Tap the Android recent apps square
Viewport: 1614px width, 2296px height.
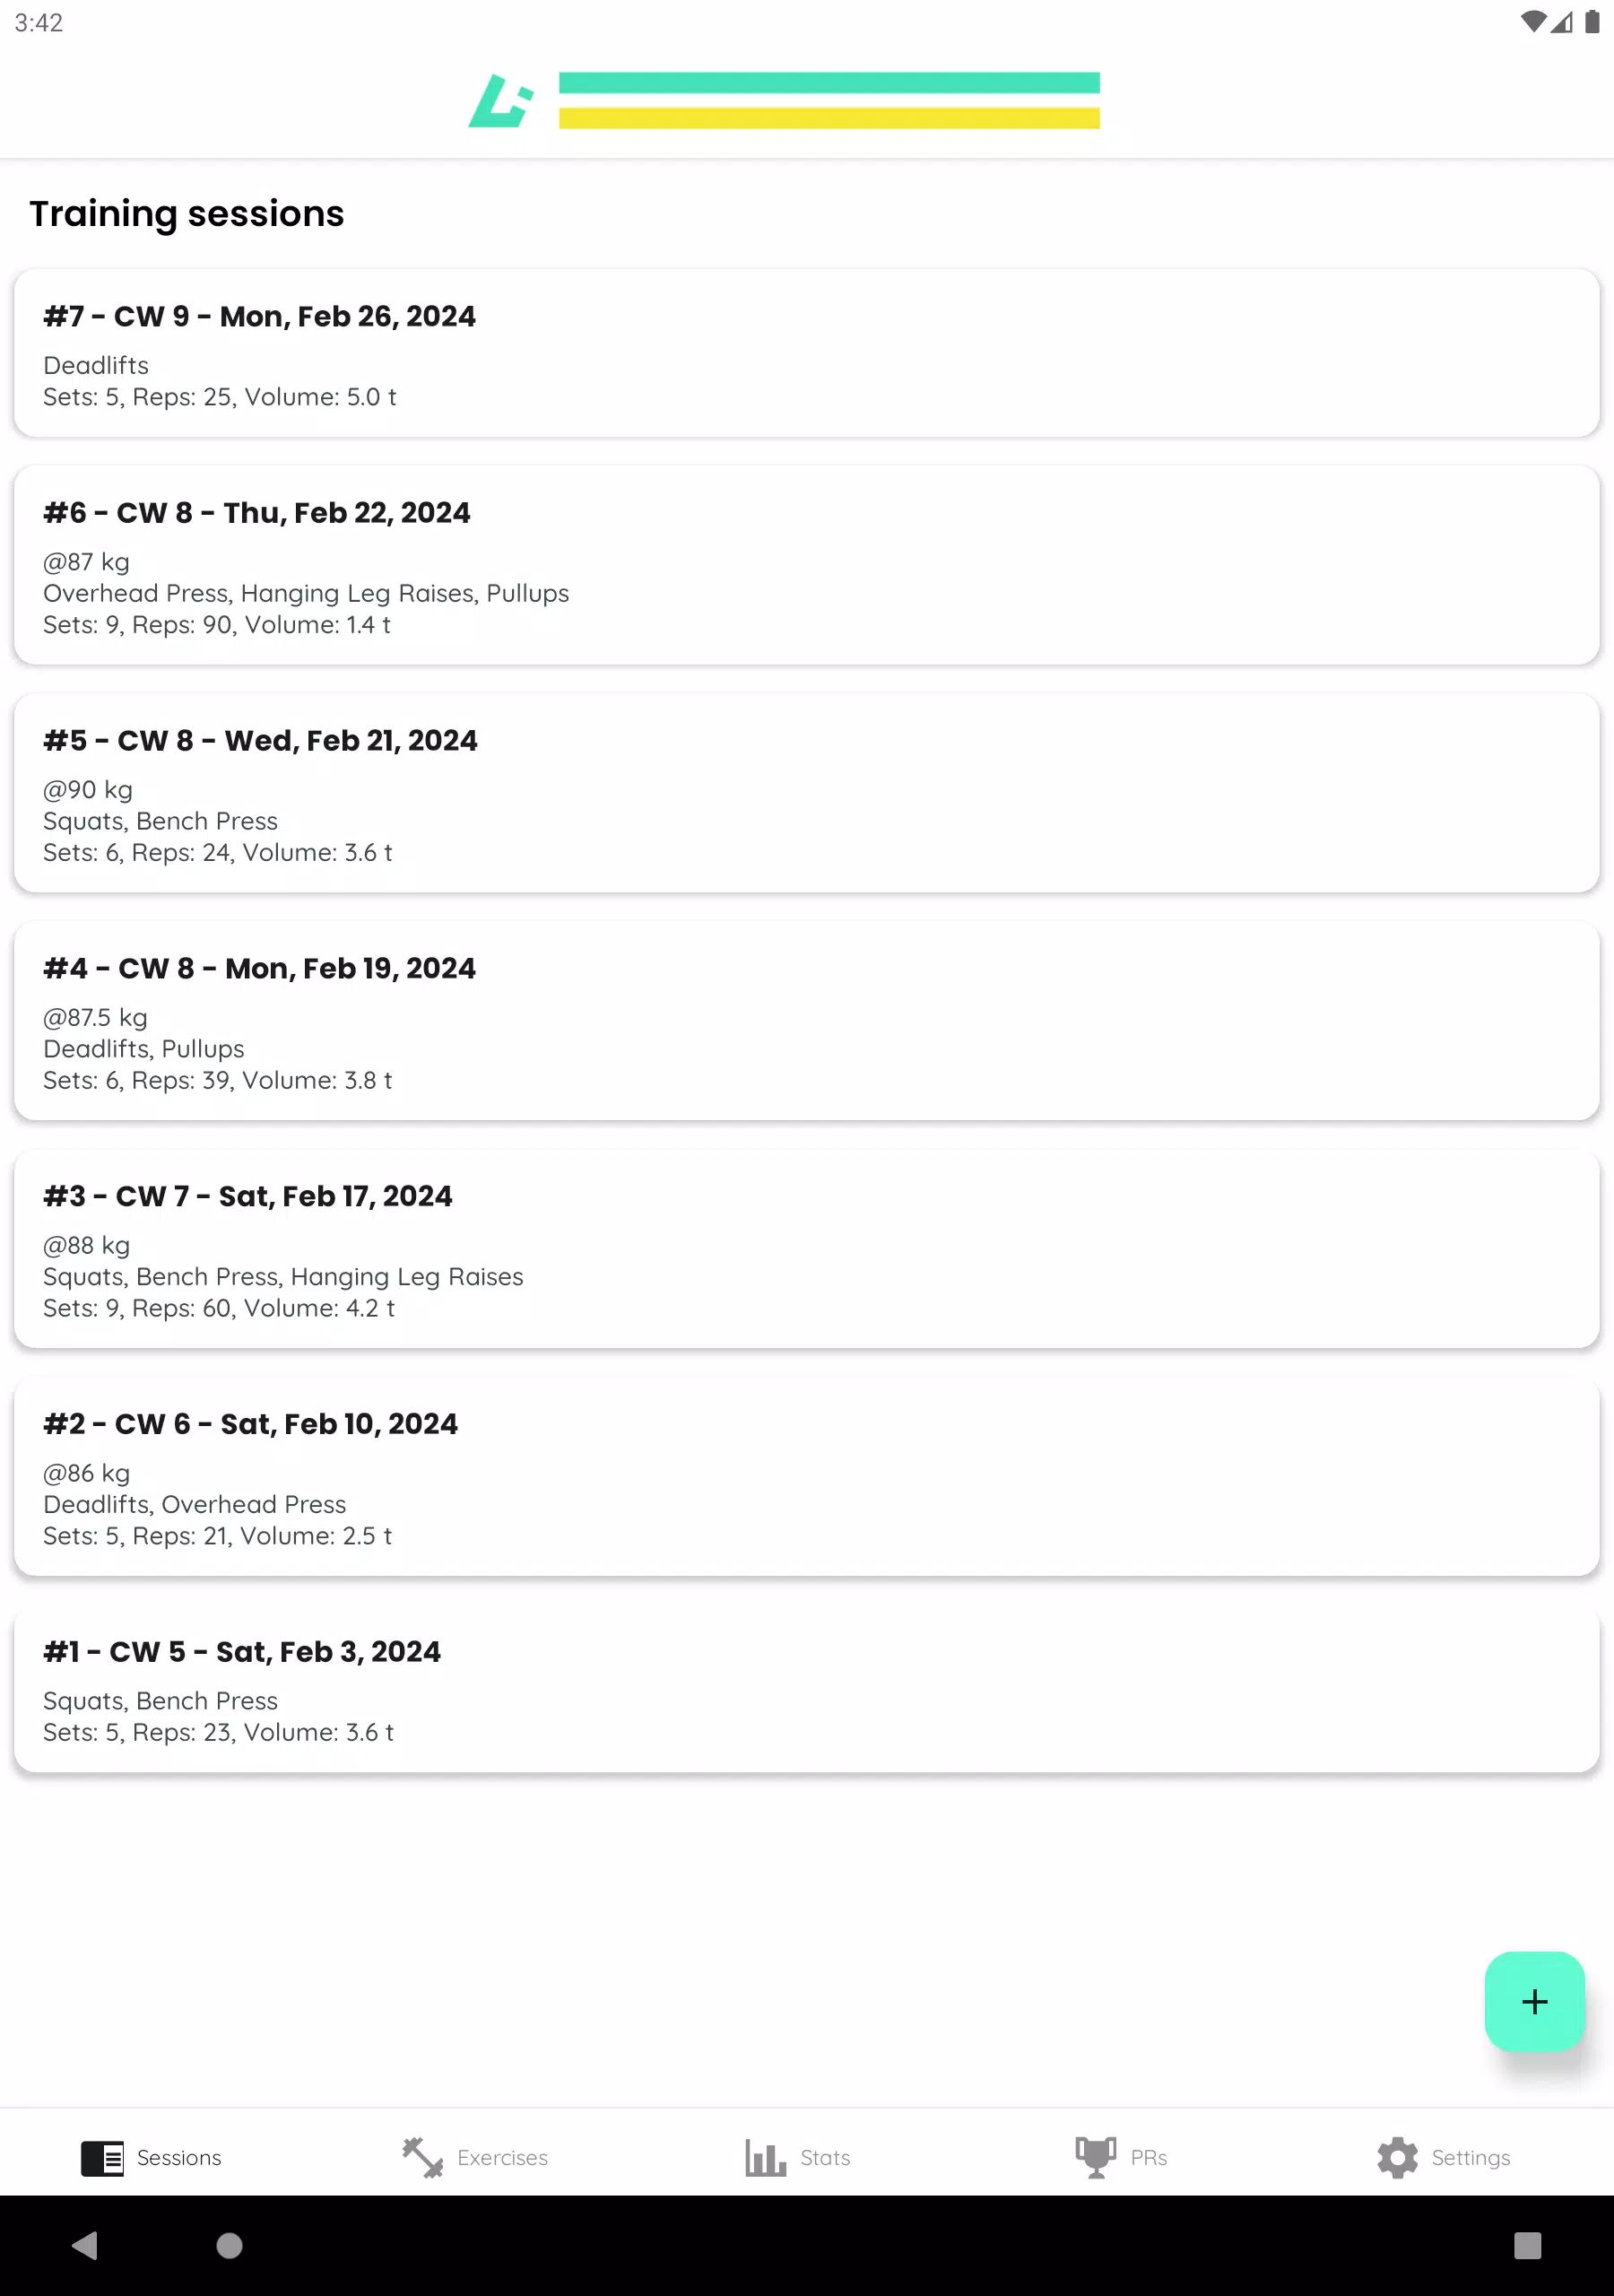click(x=1527, y=2245)
